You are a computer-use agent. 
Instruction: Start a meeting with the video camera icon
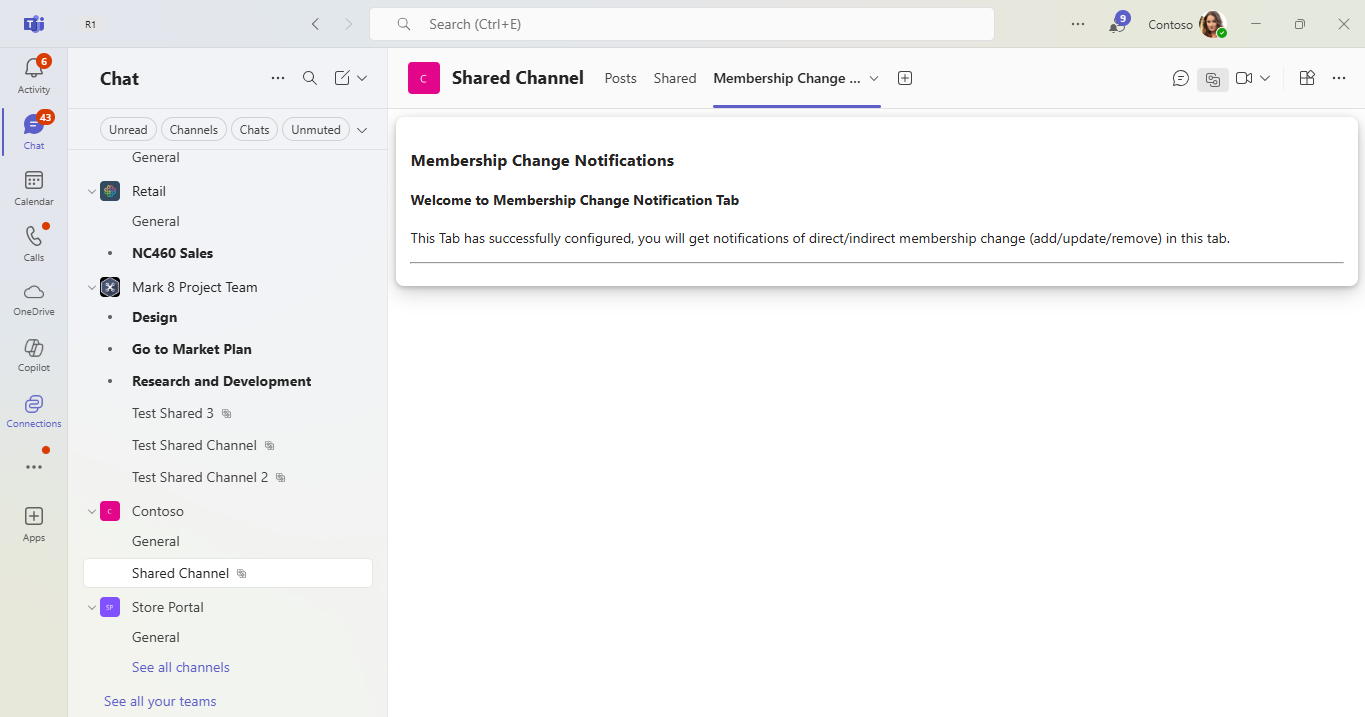click(x=1244, y=78)
